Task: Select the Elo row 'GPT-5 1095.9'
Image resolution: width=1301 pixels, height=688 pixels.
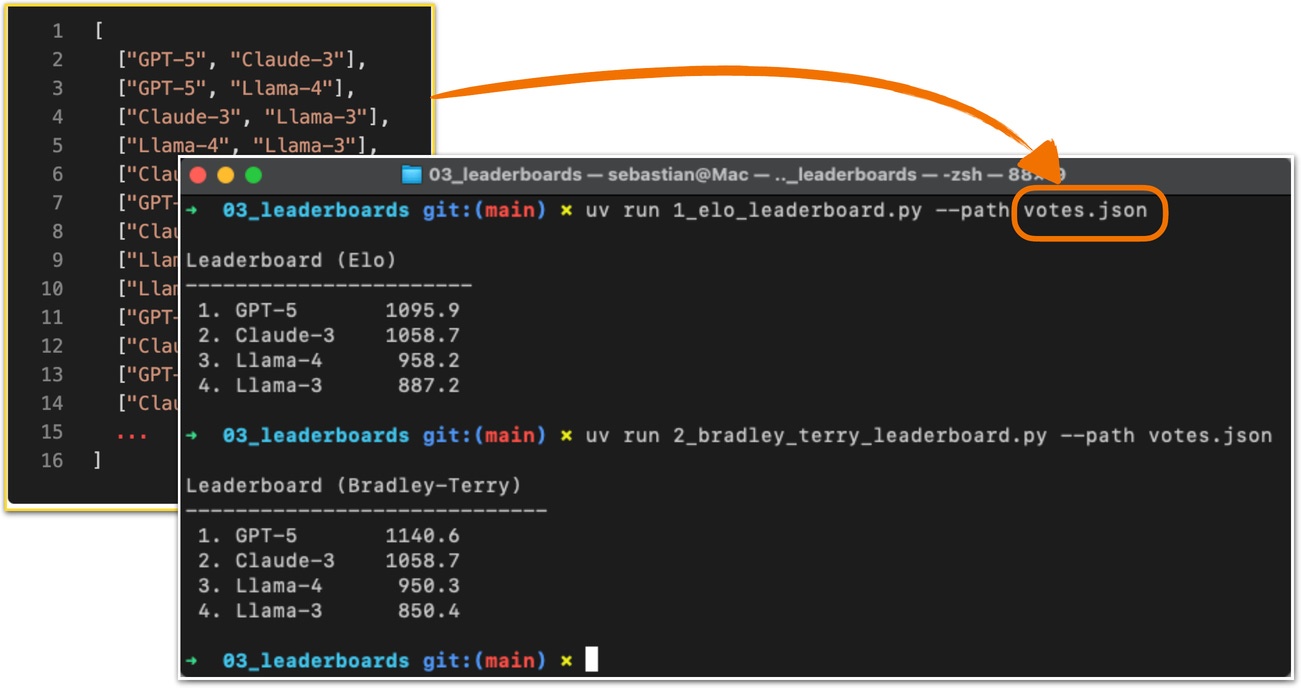Action: tap(329, 310)
